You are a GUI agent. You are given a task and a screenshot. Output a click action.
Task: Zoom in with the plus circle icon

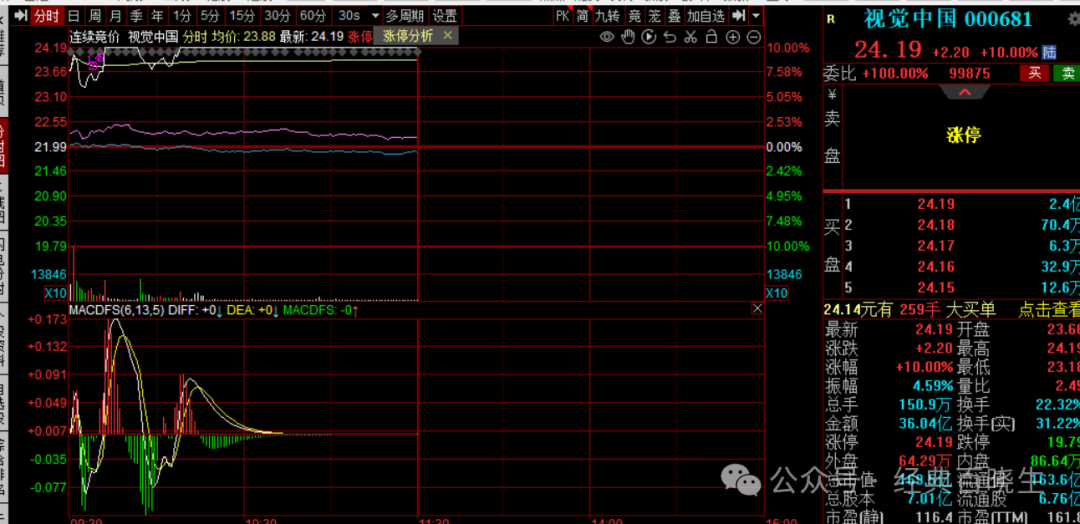point(732,37)
